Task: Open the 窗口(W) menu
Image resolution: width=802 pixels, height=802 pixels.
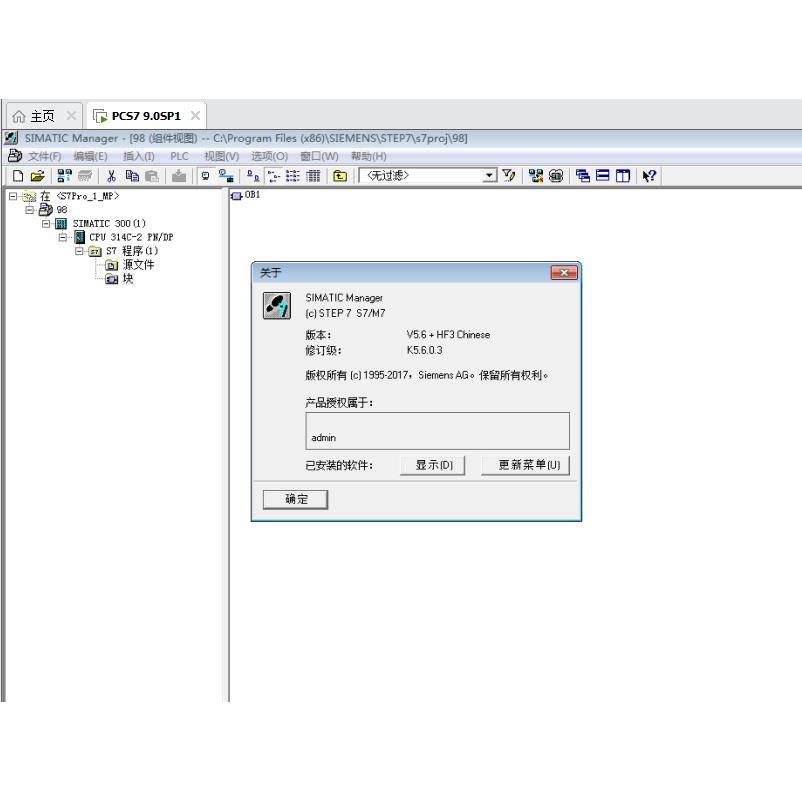Action: (x=319, y=157)
